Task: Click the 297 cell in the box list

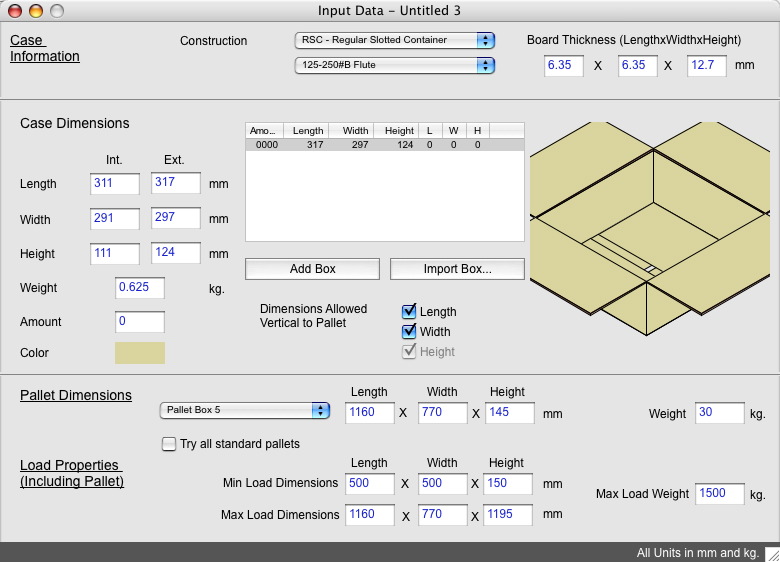Action: point(360,145)
